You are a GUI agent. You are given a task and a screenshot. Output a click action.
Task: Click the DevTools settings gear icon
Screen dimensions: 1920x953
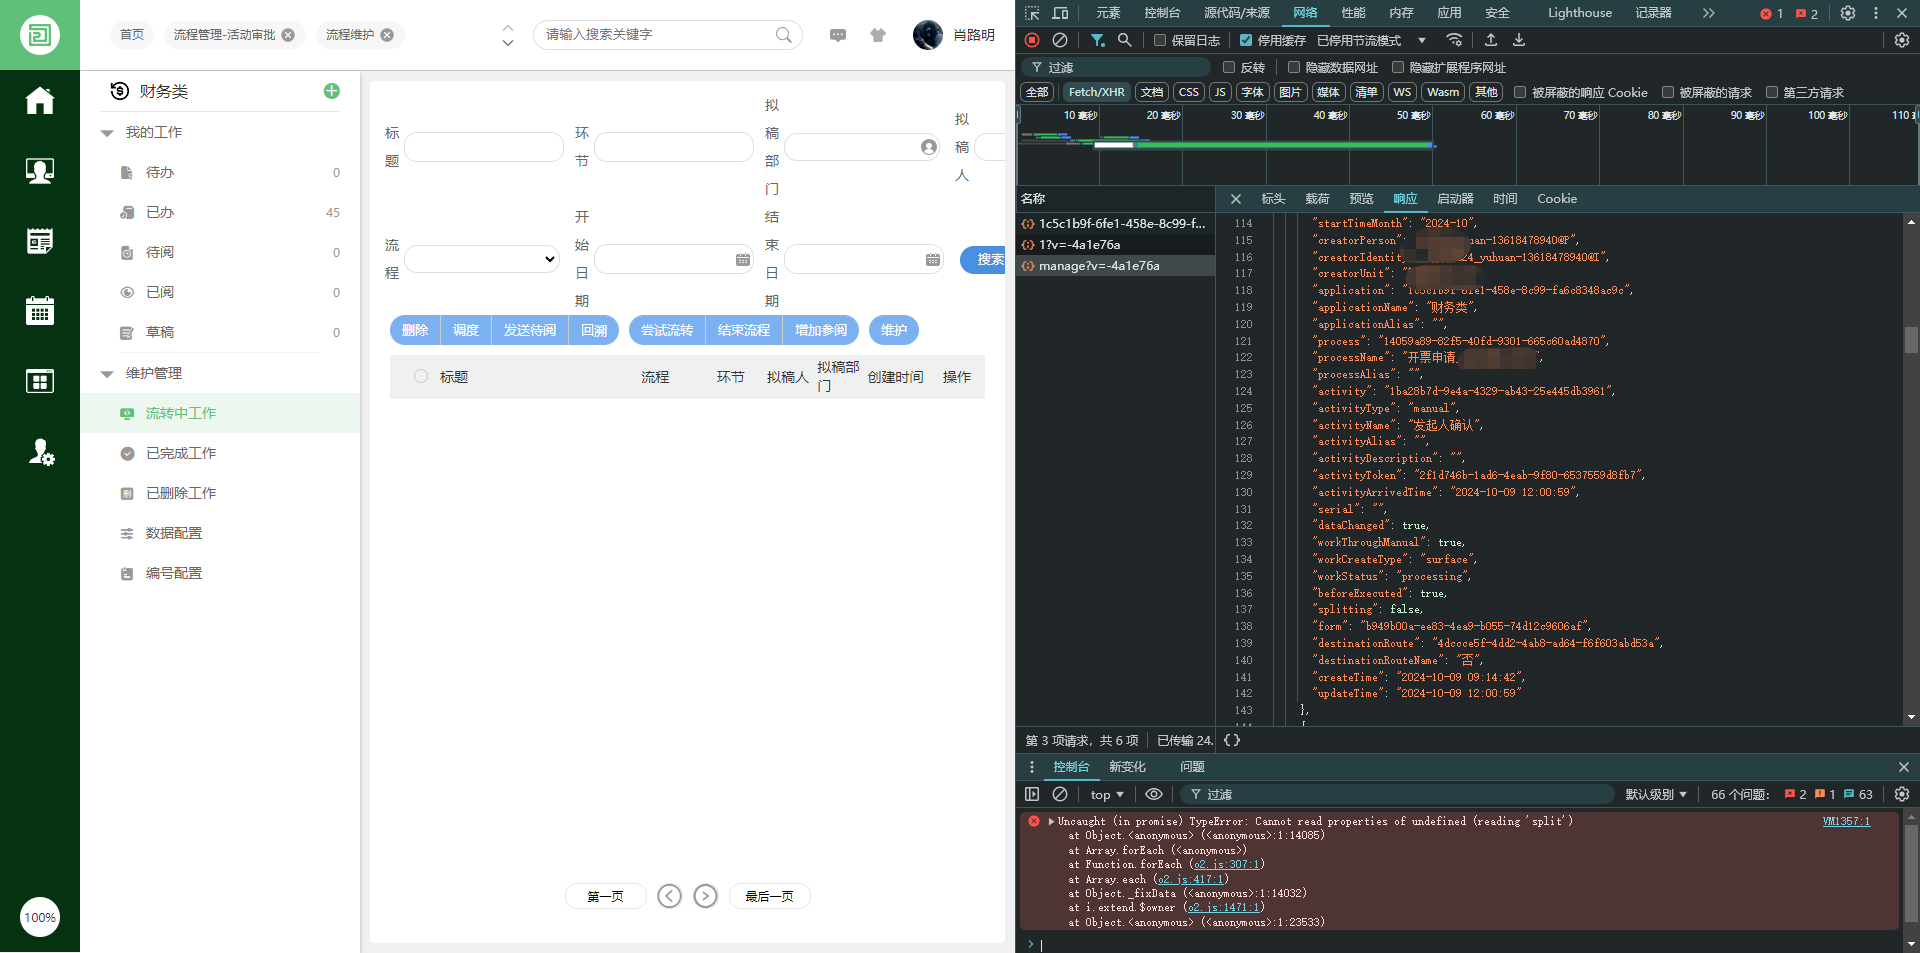click(1848, 13)
